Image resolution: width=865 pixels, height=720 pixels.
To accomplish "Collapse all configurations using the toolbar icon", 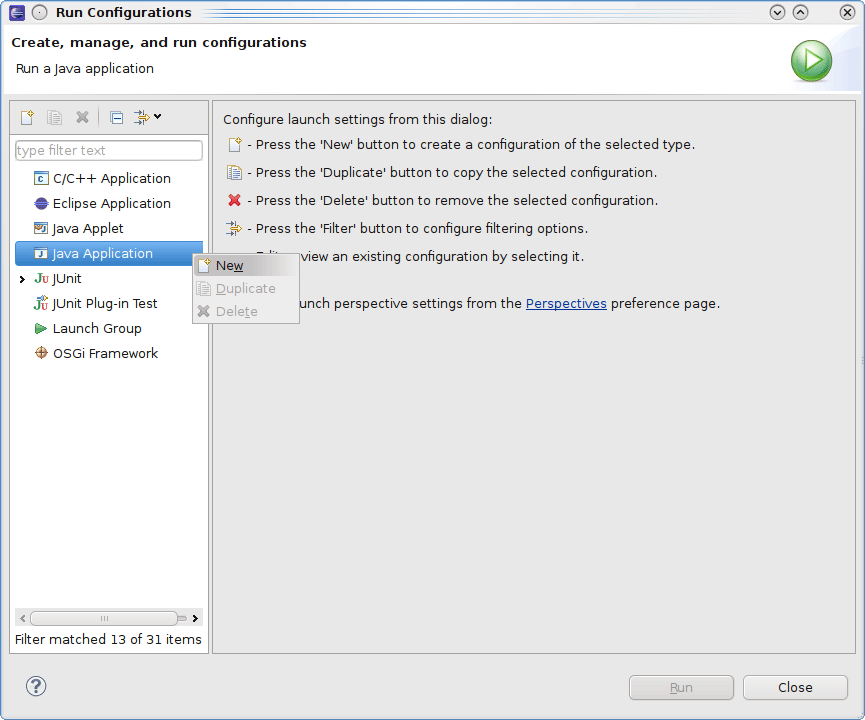I will click(x=116, y=118).
